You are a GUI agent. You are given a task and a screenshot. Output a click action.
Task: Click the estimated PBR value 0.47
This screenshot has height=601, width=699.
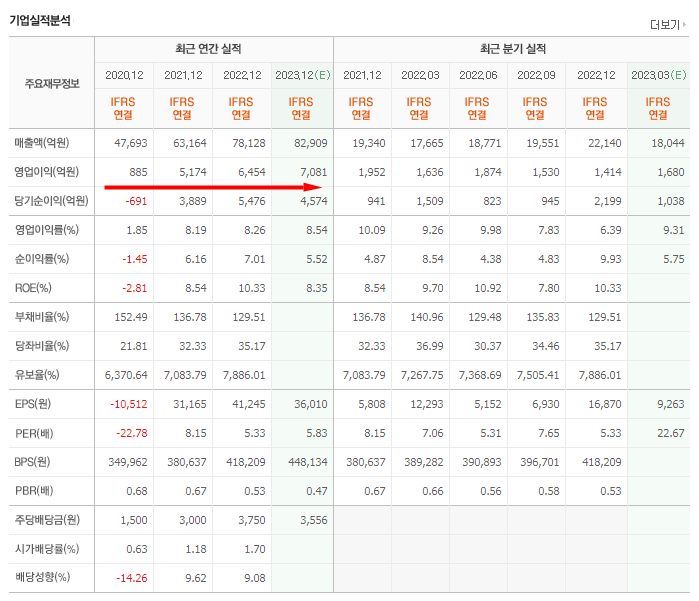(x=317, y=491)
